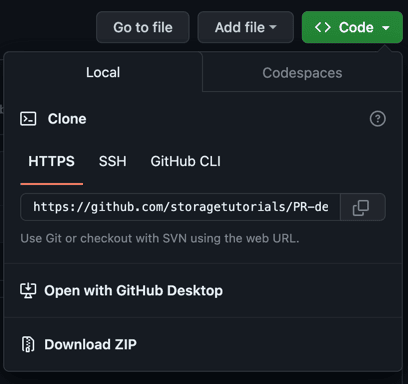Choose the SSH clone option
The image size is (408, 384).
[113, 161]
